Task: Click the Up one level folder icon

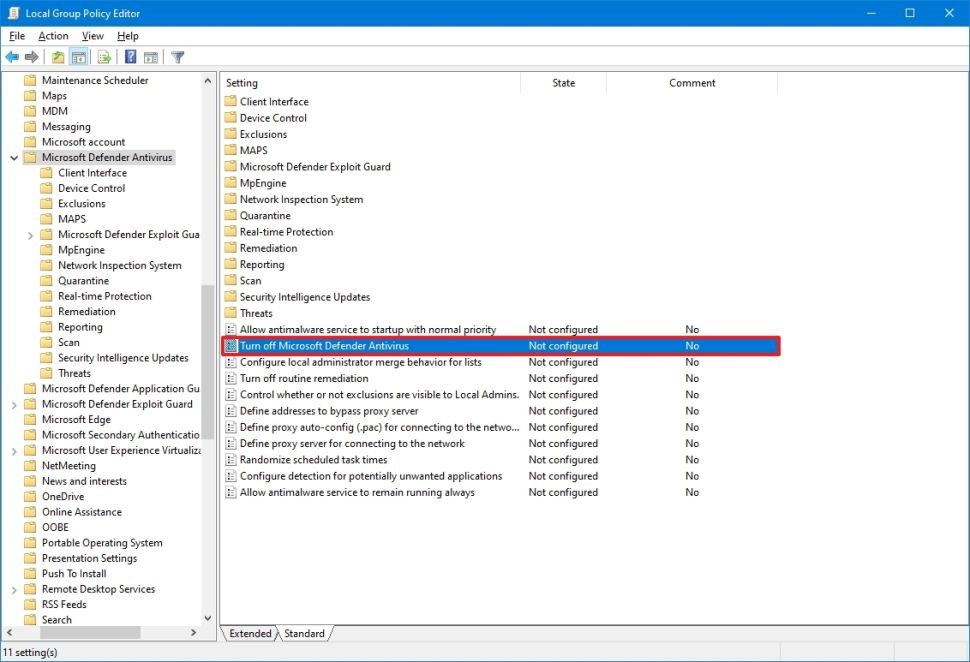Action: click(58, 57)
